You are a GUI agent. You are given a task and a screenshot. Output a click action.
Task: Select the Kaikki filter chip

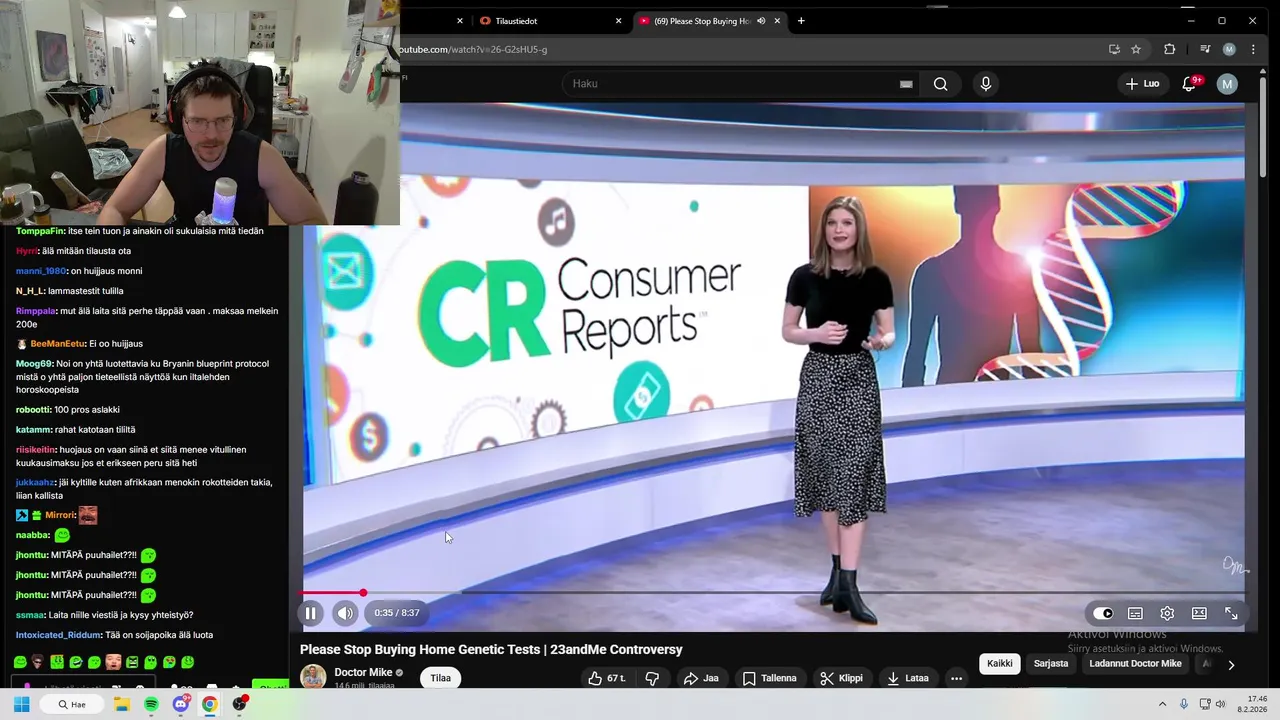point(999,663)
